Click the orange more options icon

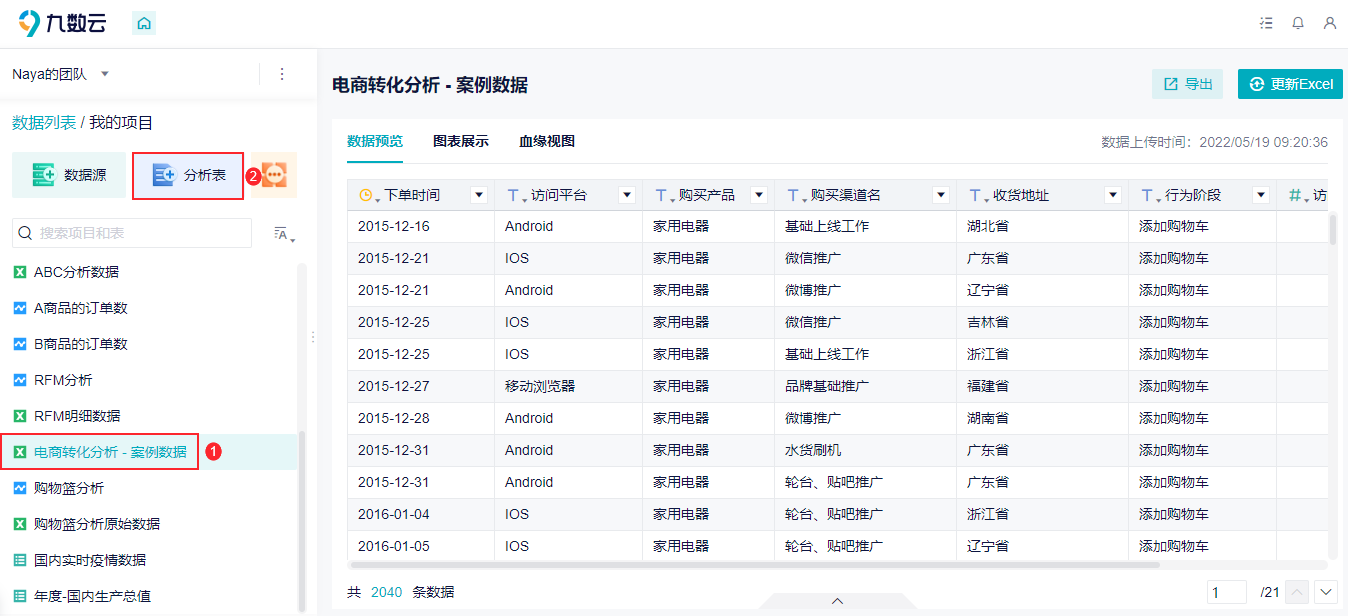pos(273,175)
